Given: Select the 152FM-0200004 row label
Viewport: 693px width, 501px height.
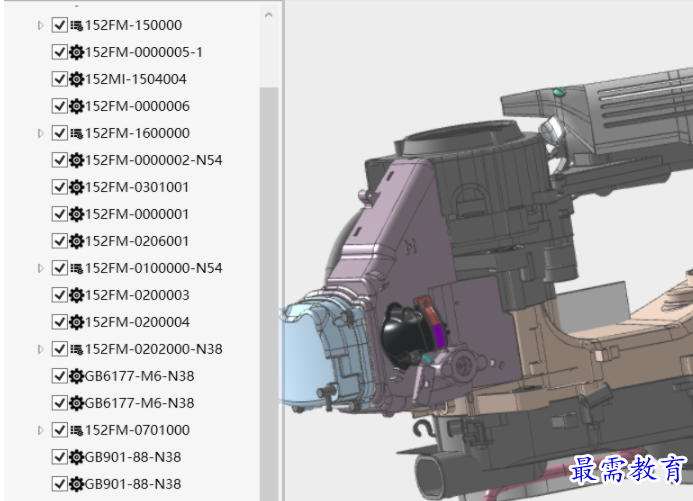Looking at the screenshot, I should 137,322.
